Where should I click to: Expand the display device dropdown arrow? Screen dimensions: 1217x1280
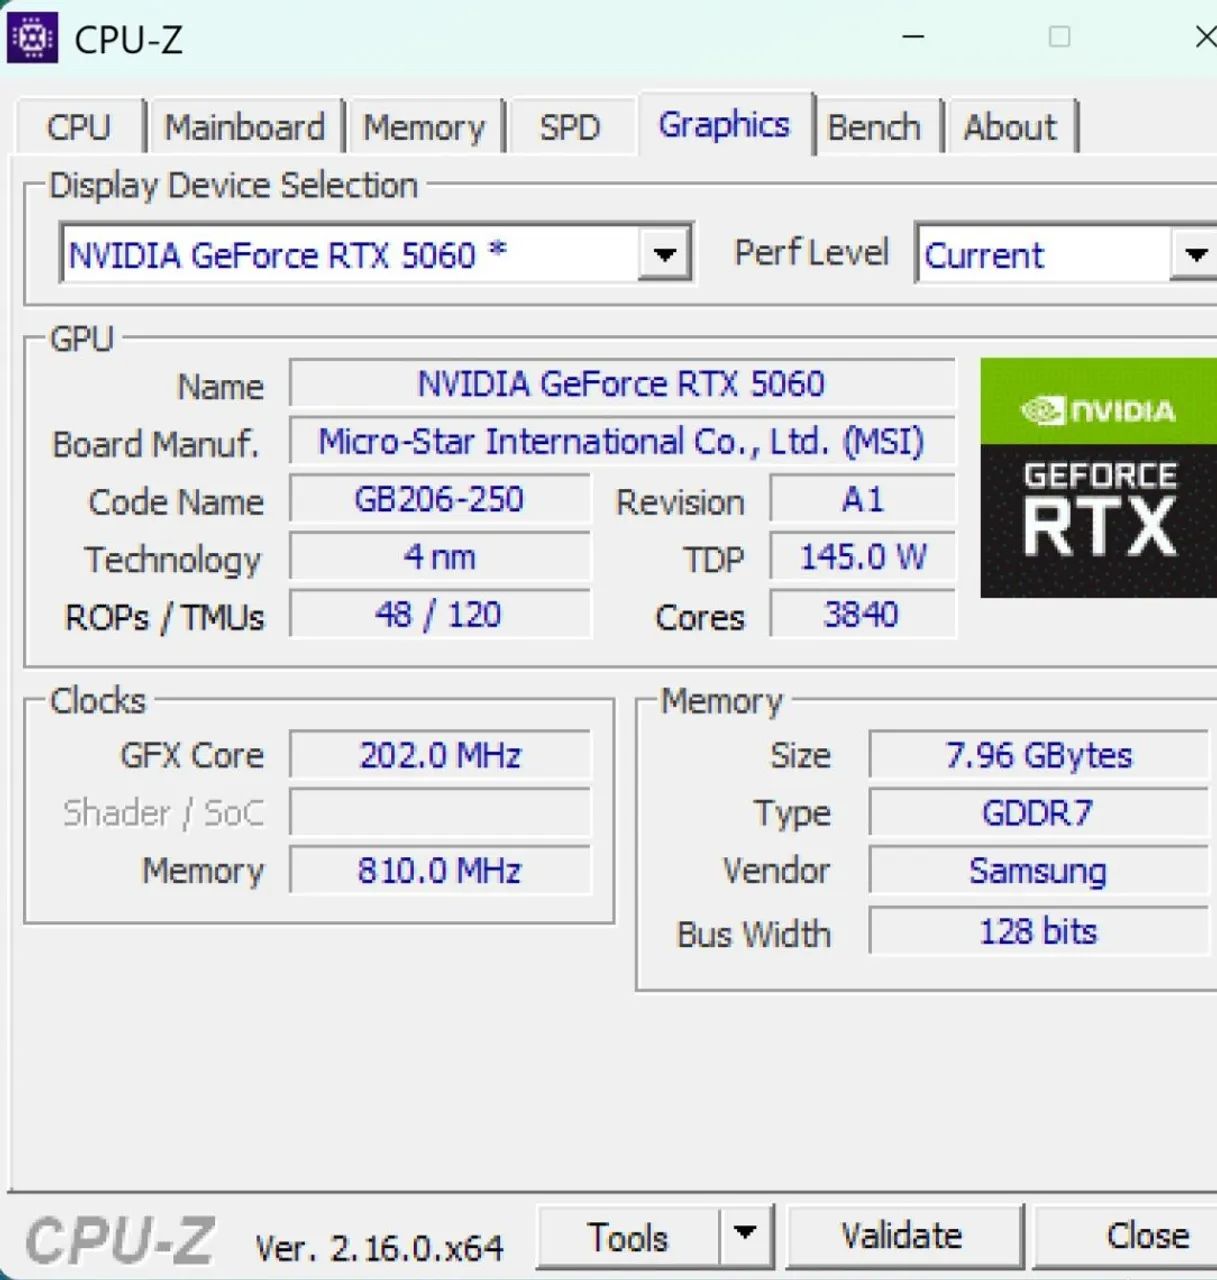point(665,254)
